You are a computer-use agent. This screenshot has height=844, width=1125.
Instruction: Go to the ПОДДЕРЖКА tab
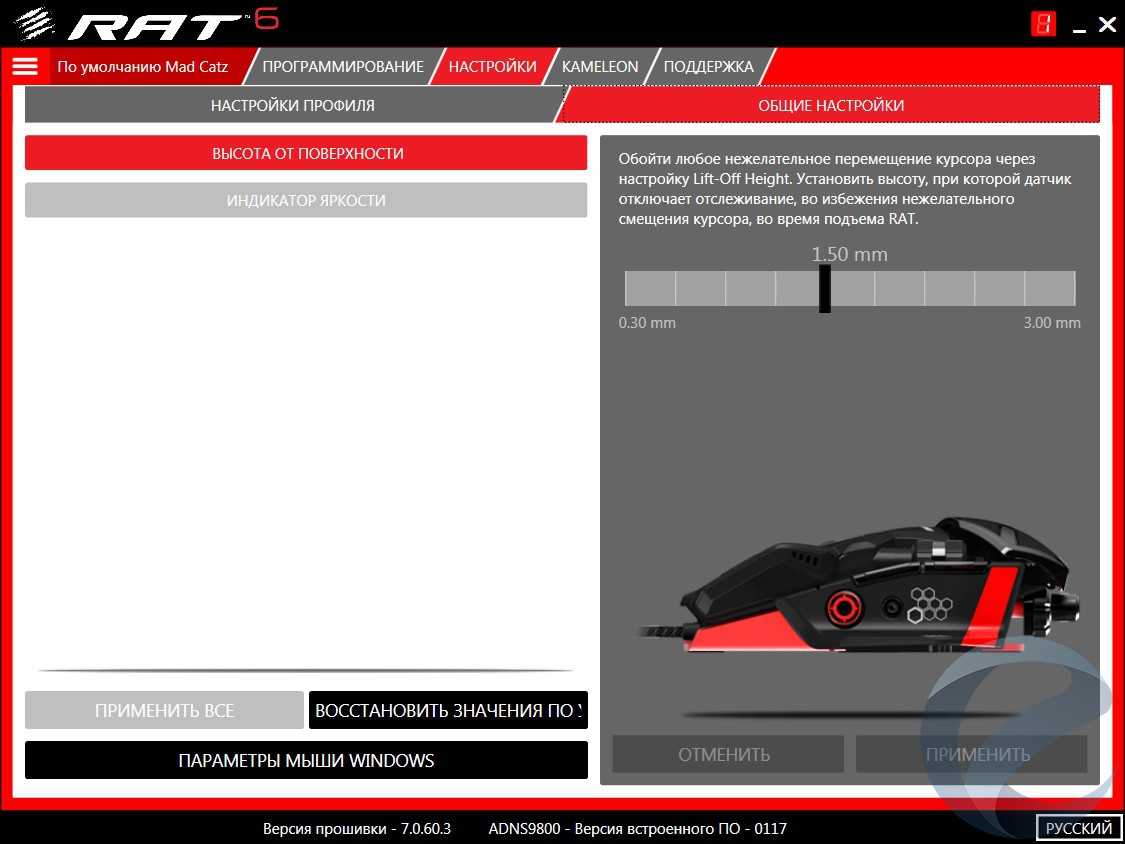(x=708, y=67)
